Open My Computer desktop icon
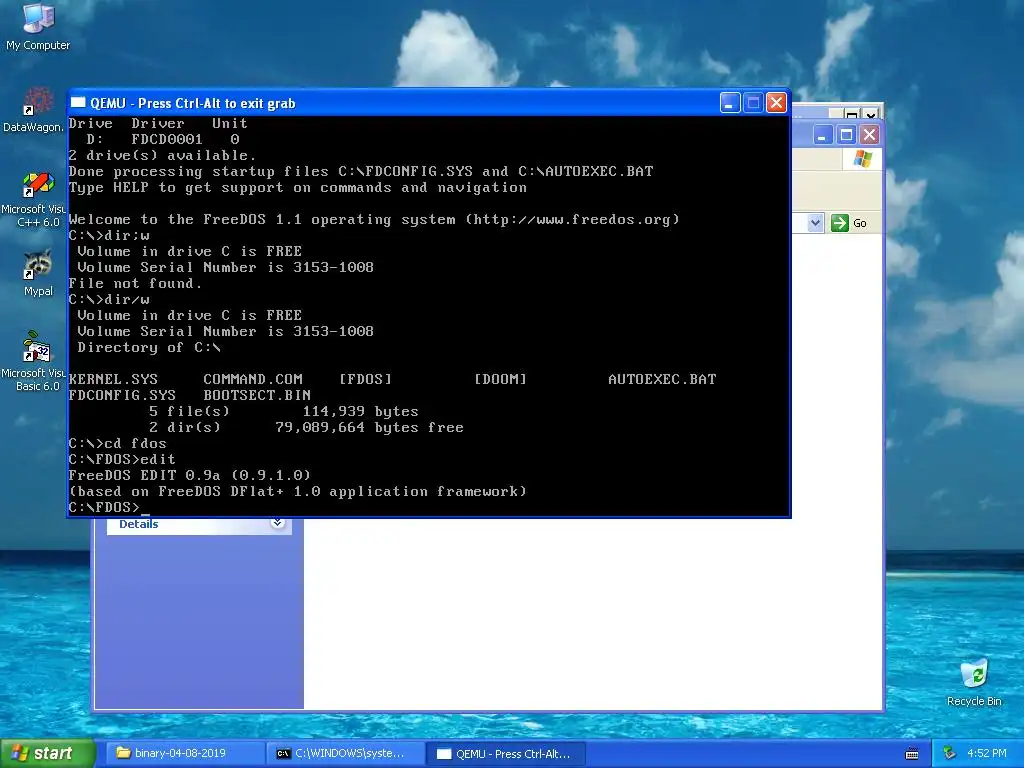Viewport: 1024px width, 768px height. click(x=38, y=26)
